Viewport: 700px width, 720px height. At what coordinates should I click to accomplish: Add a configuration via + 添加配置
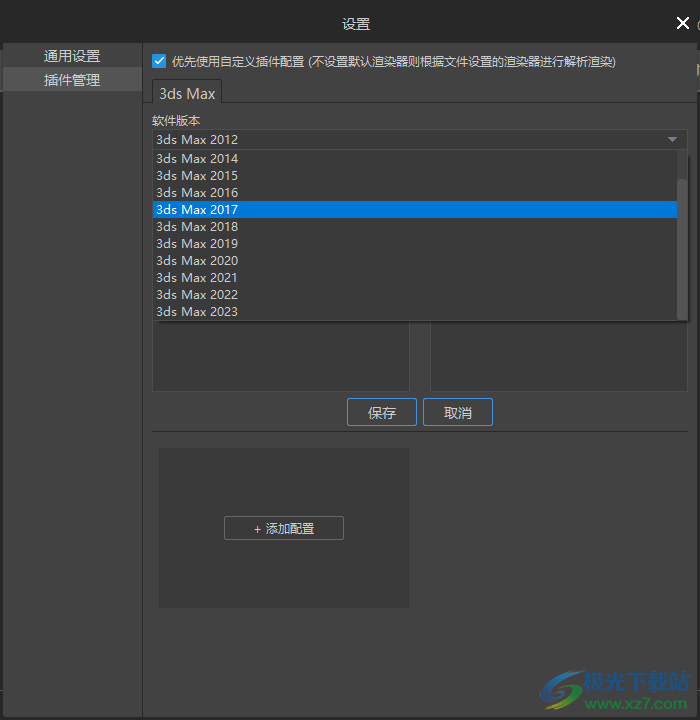pyautogui.click(x=284, y=528)
